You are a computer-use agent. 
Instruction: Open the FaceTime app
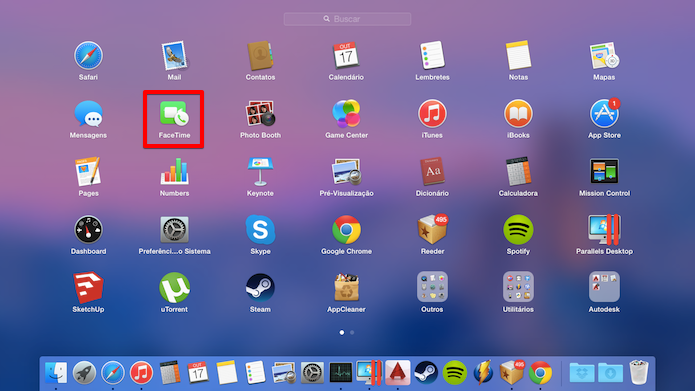coord(174,114)
